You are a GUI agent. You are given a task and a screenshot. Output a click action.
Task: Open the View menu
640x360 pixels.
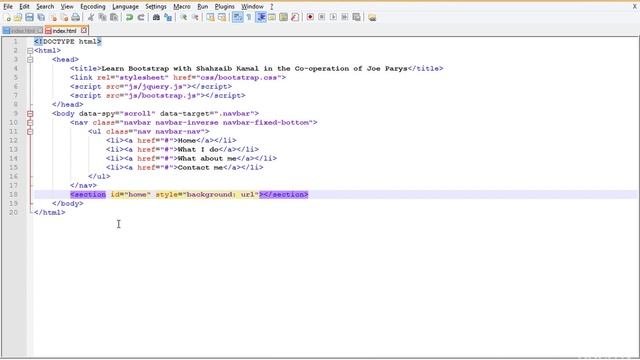67,7
